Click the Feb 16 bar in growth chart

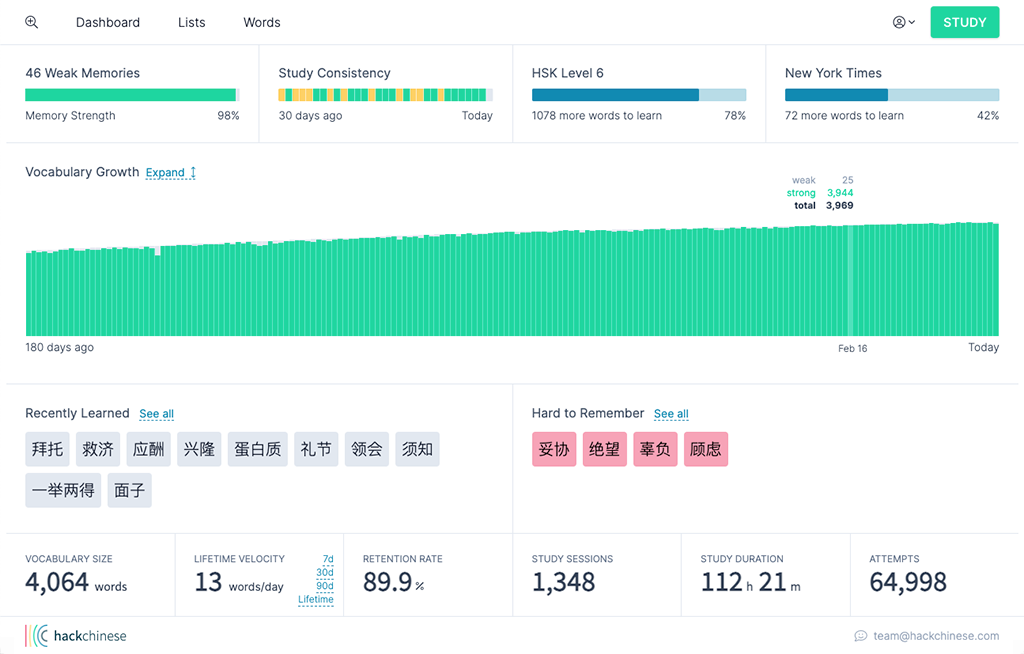pyautogui.click(x=850, y=281)
